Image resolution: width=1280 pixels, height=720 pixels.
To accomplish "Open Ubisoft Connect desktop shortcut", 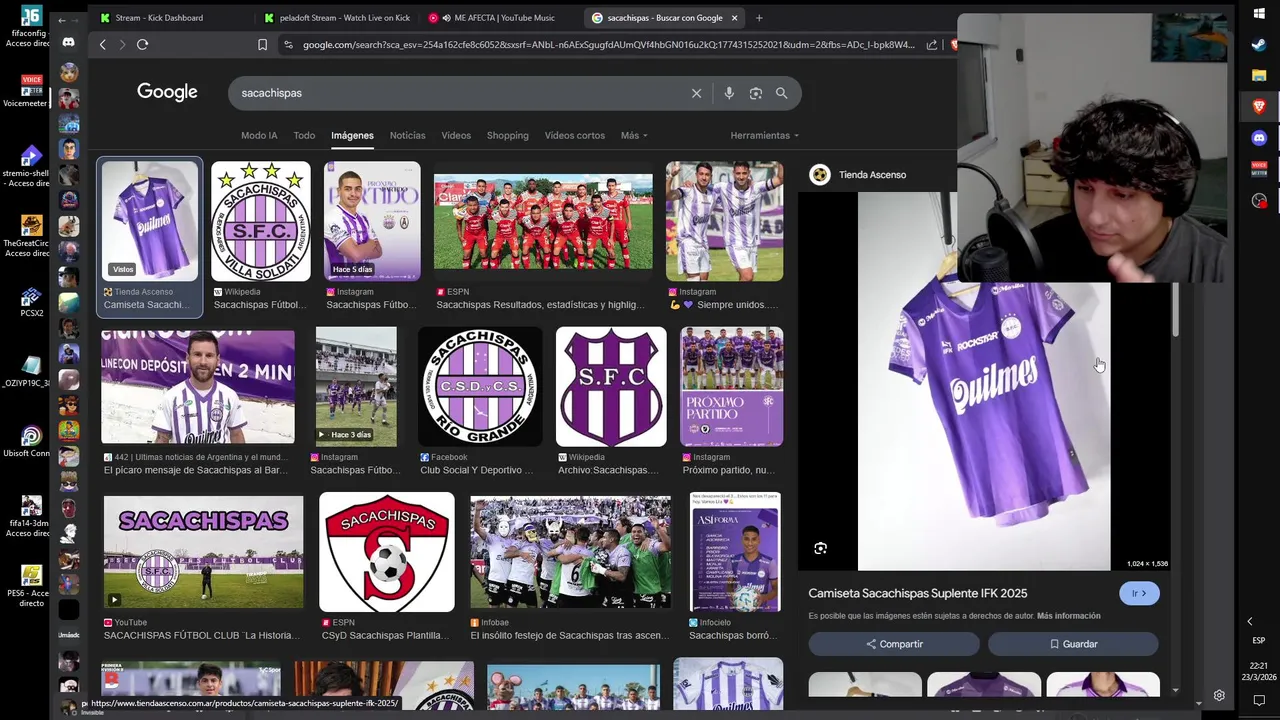I will click(31, 441).
